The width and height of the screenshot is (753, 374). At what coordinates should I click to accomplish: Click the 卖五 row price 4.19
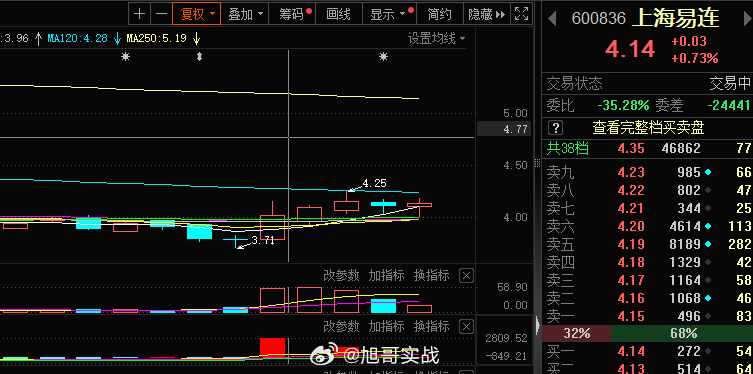pos(631,244)
